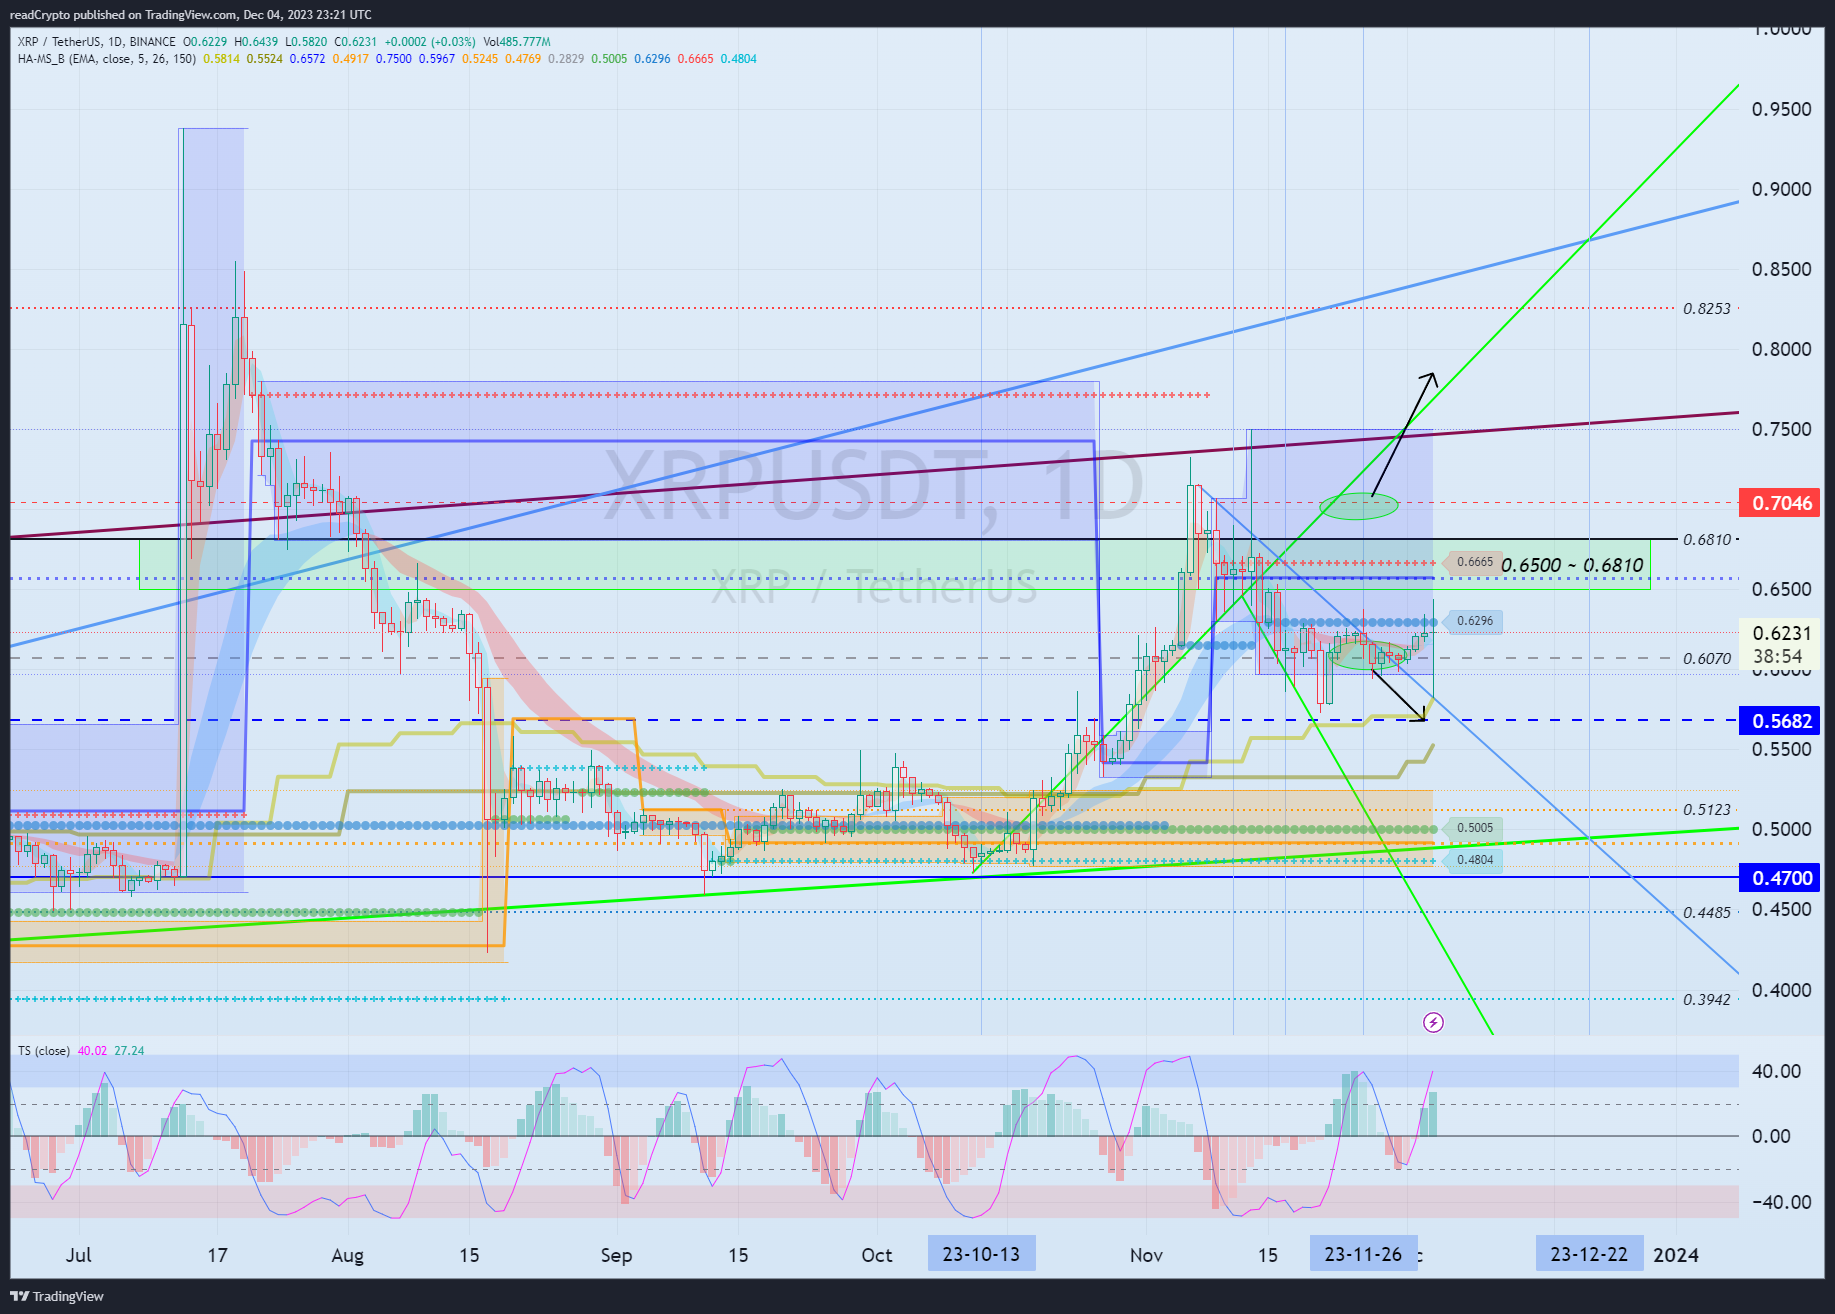Click the 0.5123 level label
1835x1314 pixels.
tap(1707, 810)
